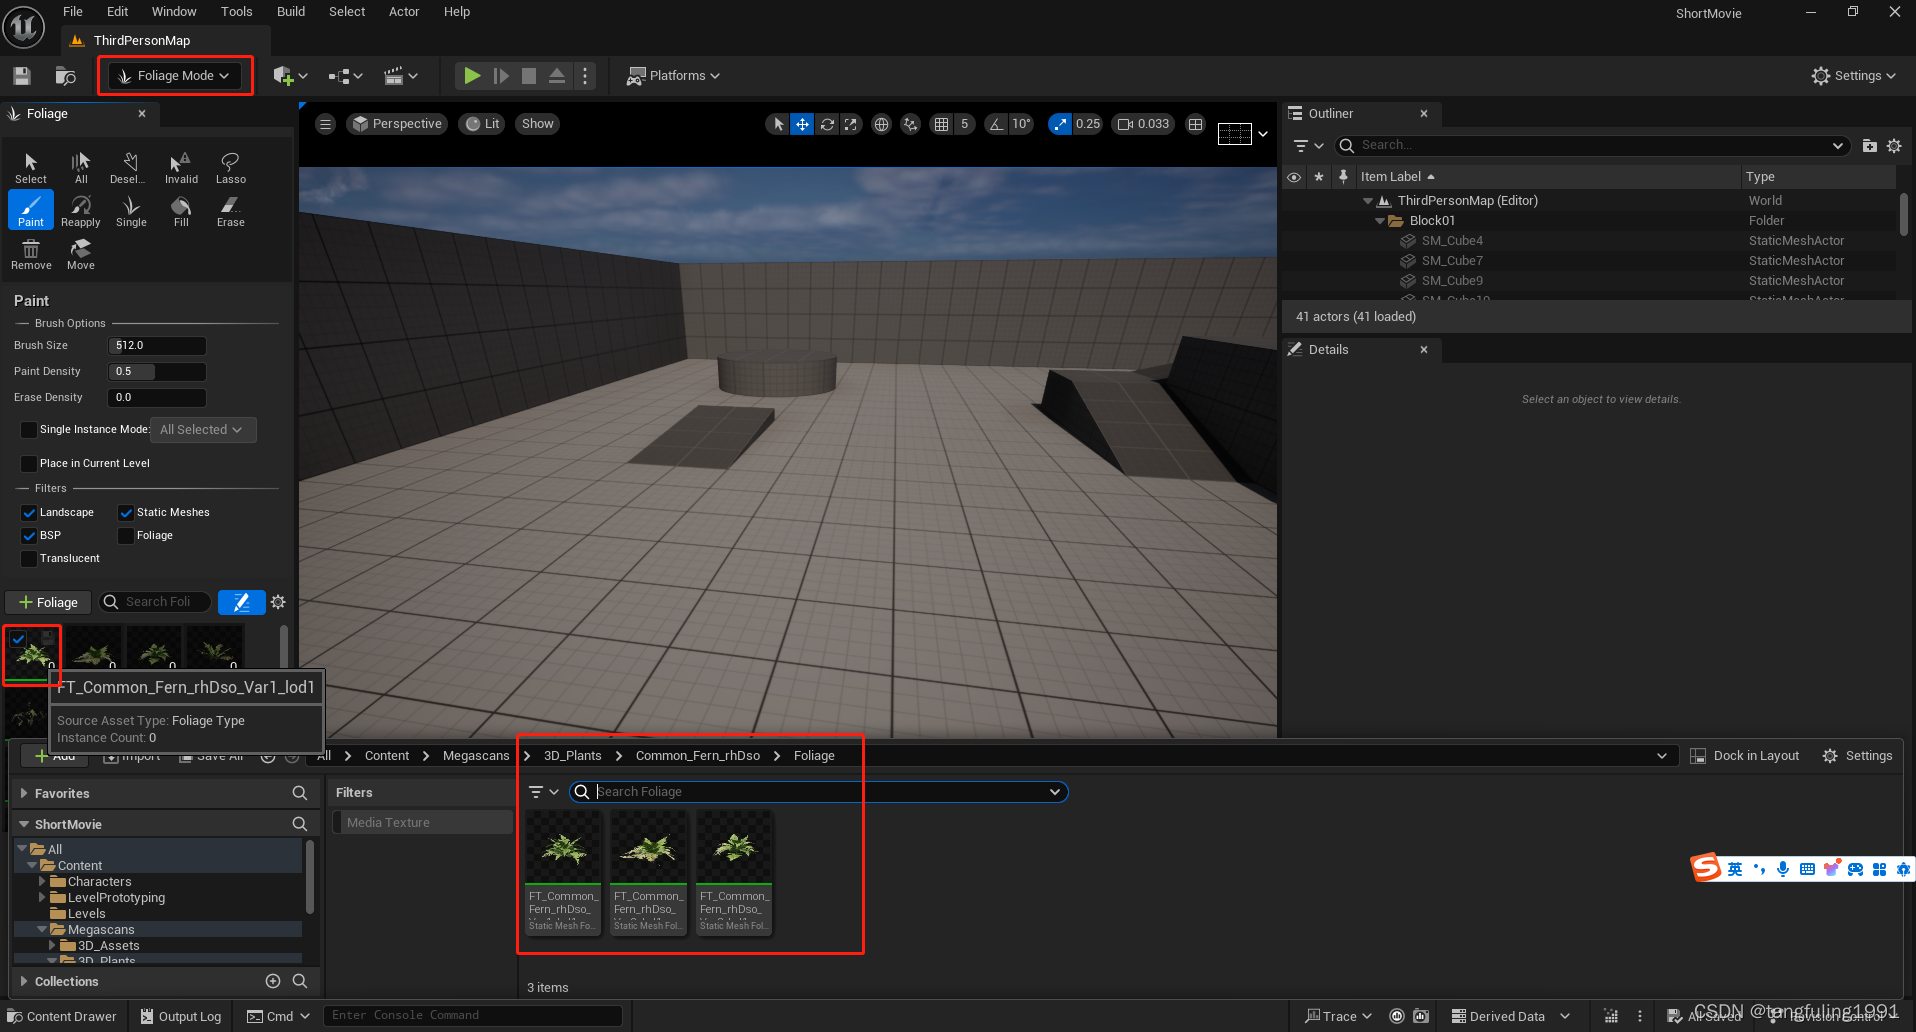Image resolution: width=1916 pixels, height=1032 pixels.
Task: Activate the Single instance tool
Action: [x=131, y=210]
